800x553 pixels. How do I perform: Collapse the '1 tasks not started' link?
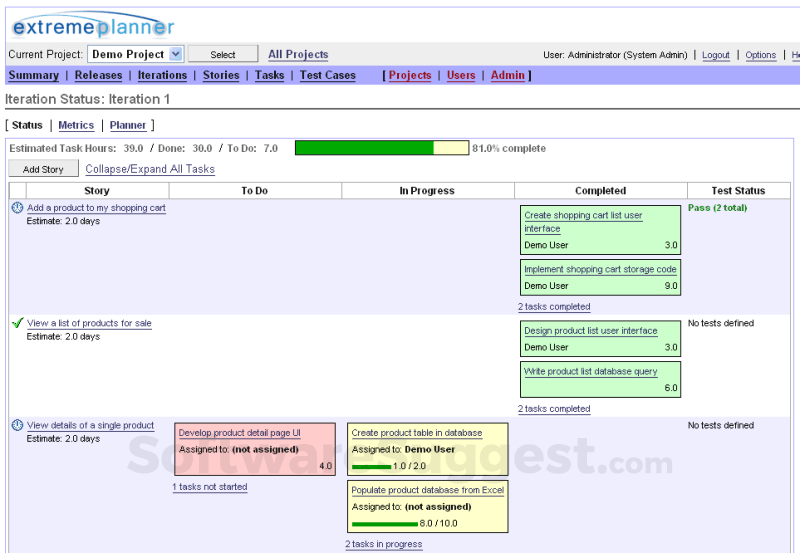pos(210,487)
